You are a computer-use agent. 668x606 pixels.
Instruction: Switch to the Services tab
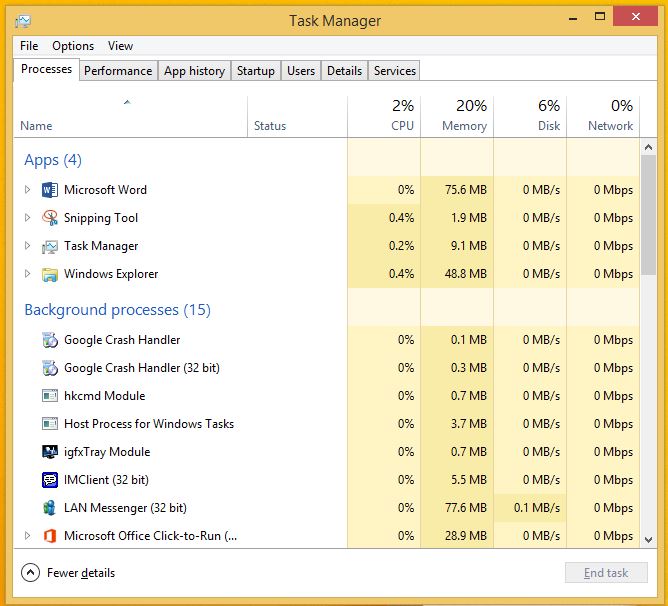[394, 71]
